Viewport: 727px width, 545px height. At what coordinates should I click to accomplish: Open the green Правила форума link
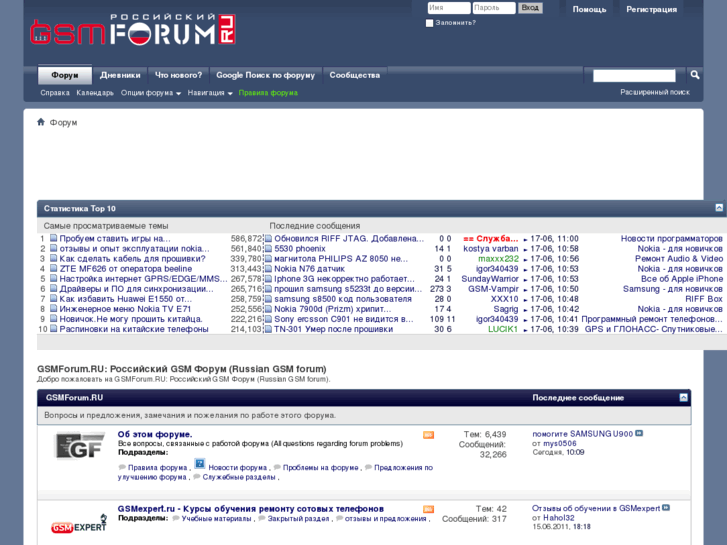tap(268, 93)
